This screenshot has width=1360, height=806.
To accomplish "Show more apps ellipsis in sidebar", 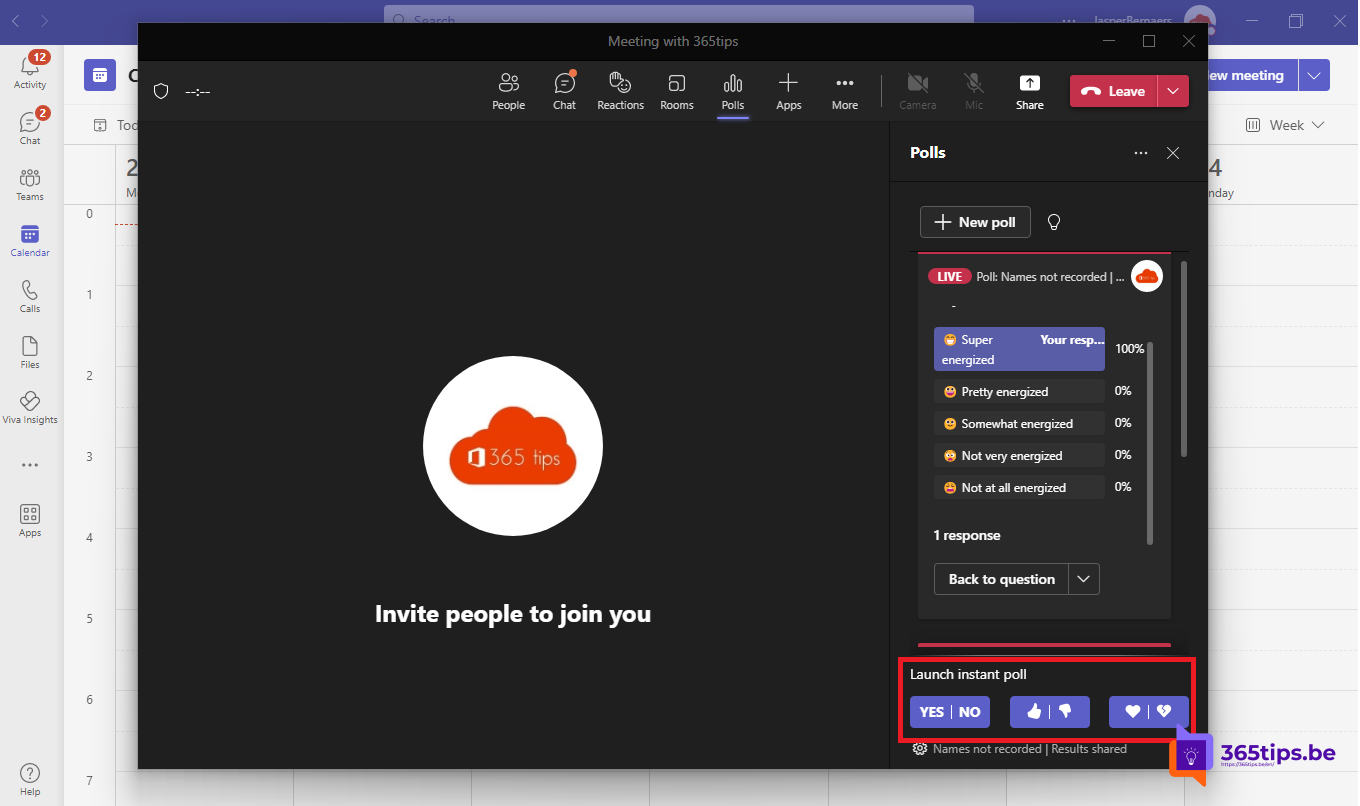I will coord(30,465).
